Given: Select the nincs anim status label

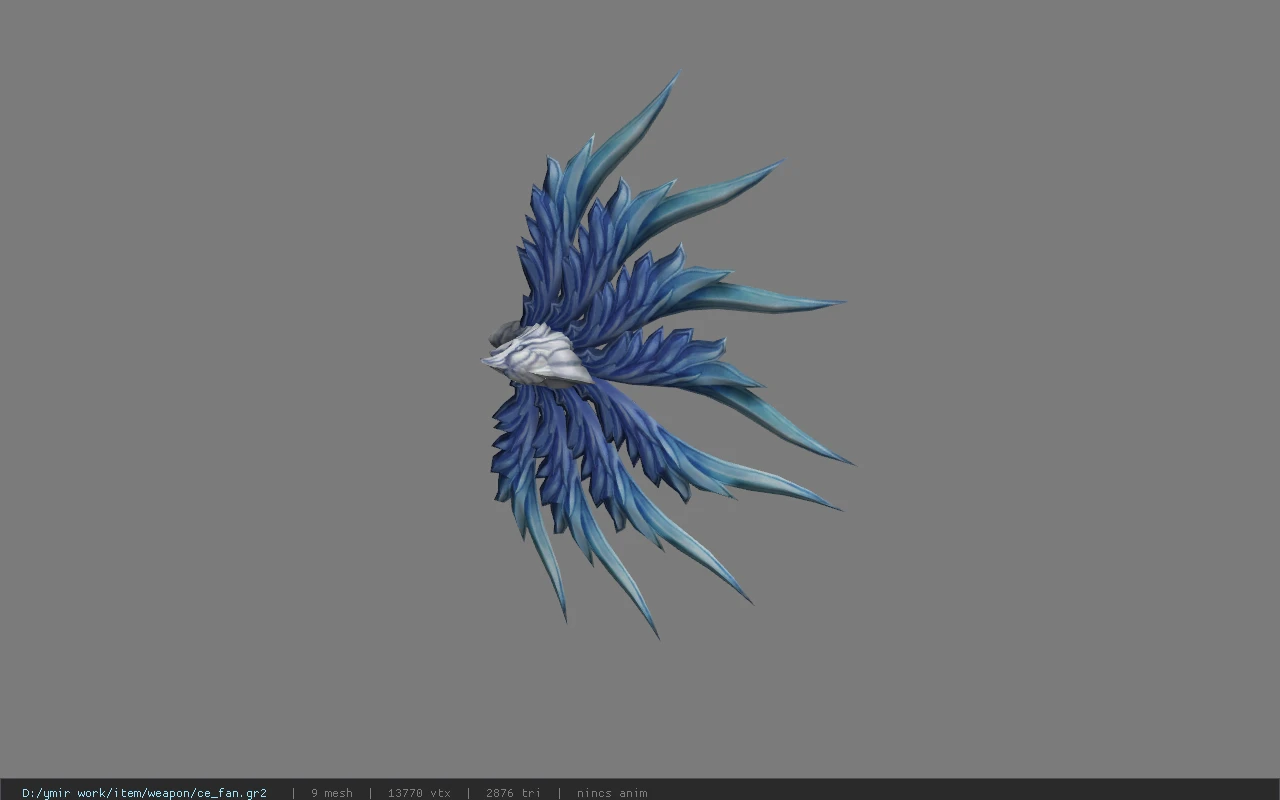Looking at the screenshot, I should pyautogui.click(x=612, y=793).
